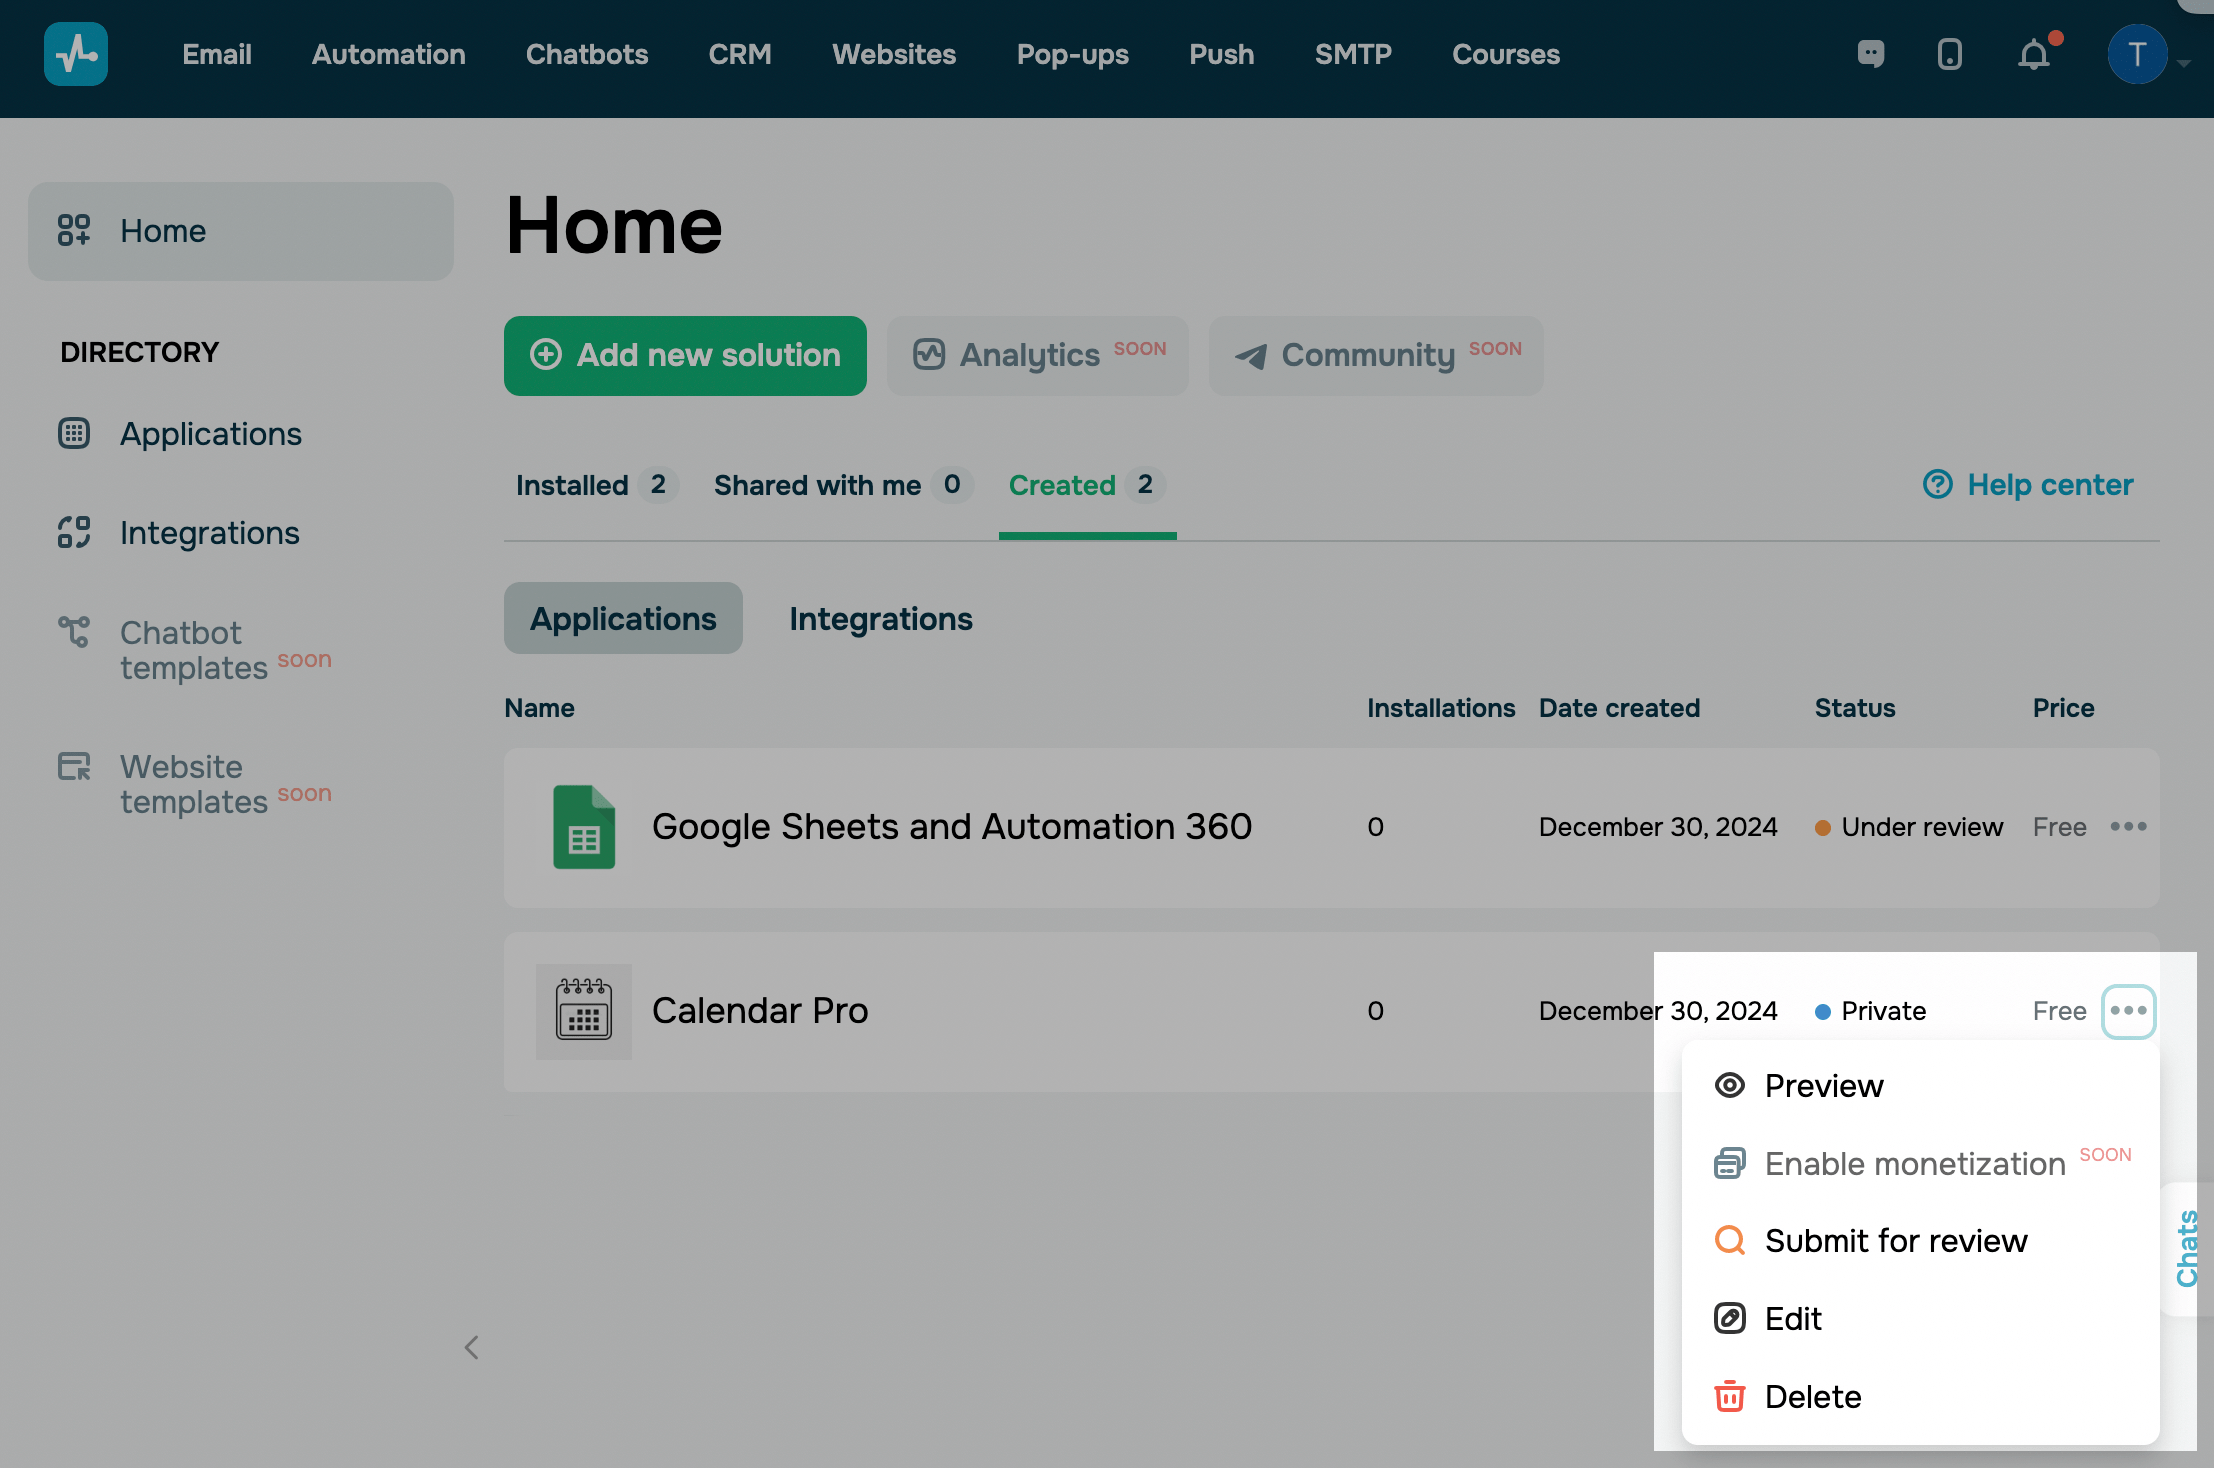Click the Edit pencil icon in menu
2214x1468 pixels.
point(1730,1318)
